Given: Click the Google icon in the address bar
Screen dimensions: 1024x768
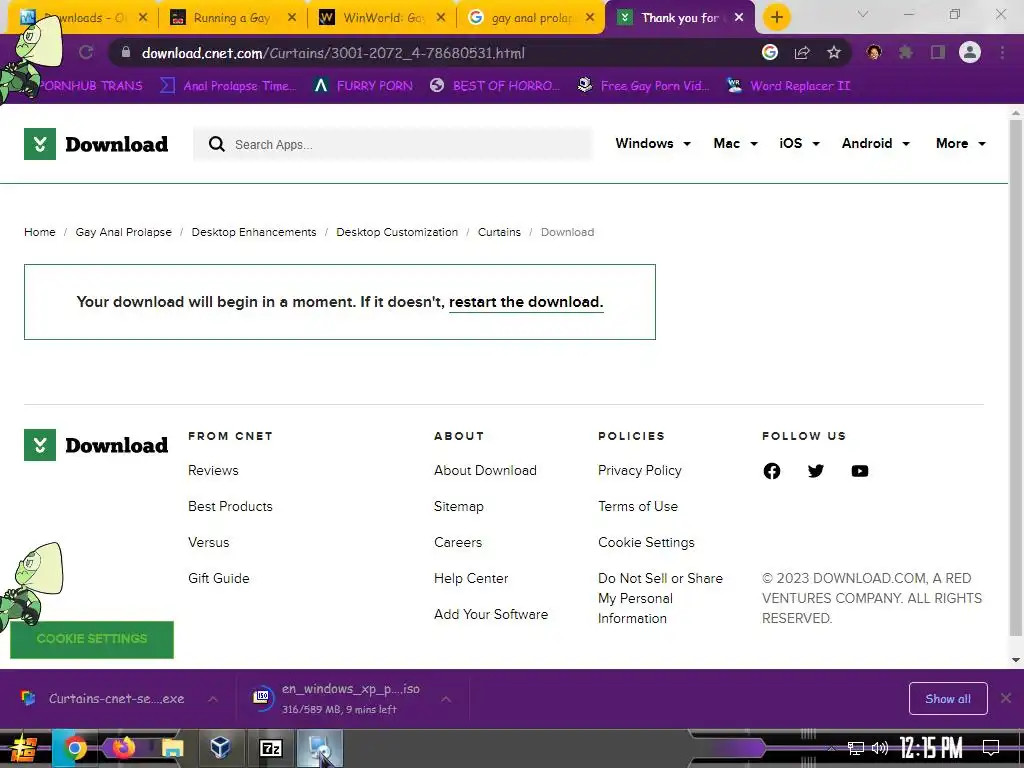Looking at the screenshot, I should click(770, 53).
